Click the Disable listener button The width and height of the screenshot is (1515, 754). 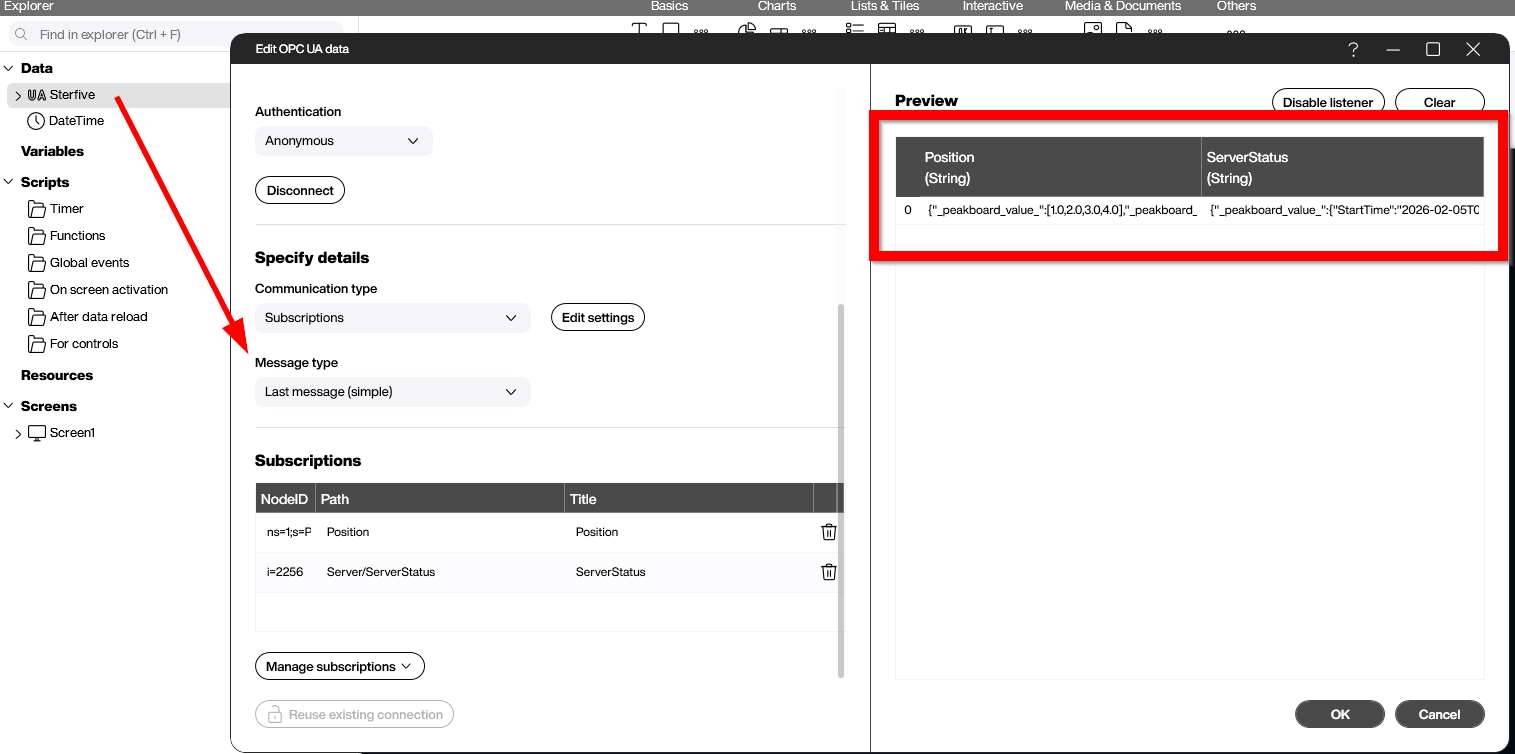pos(1328,101)
